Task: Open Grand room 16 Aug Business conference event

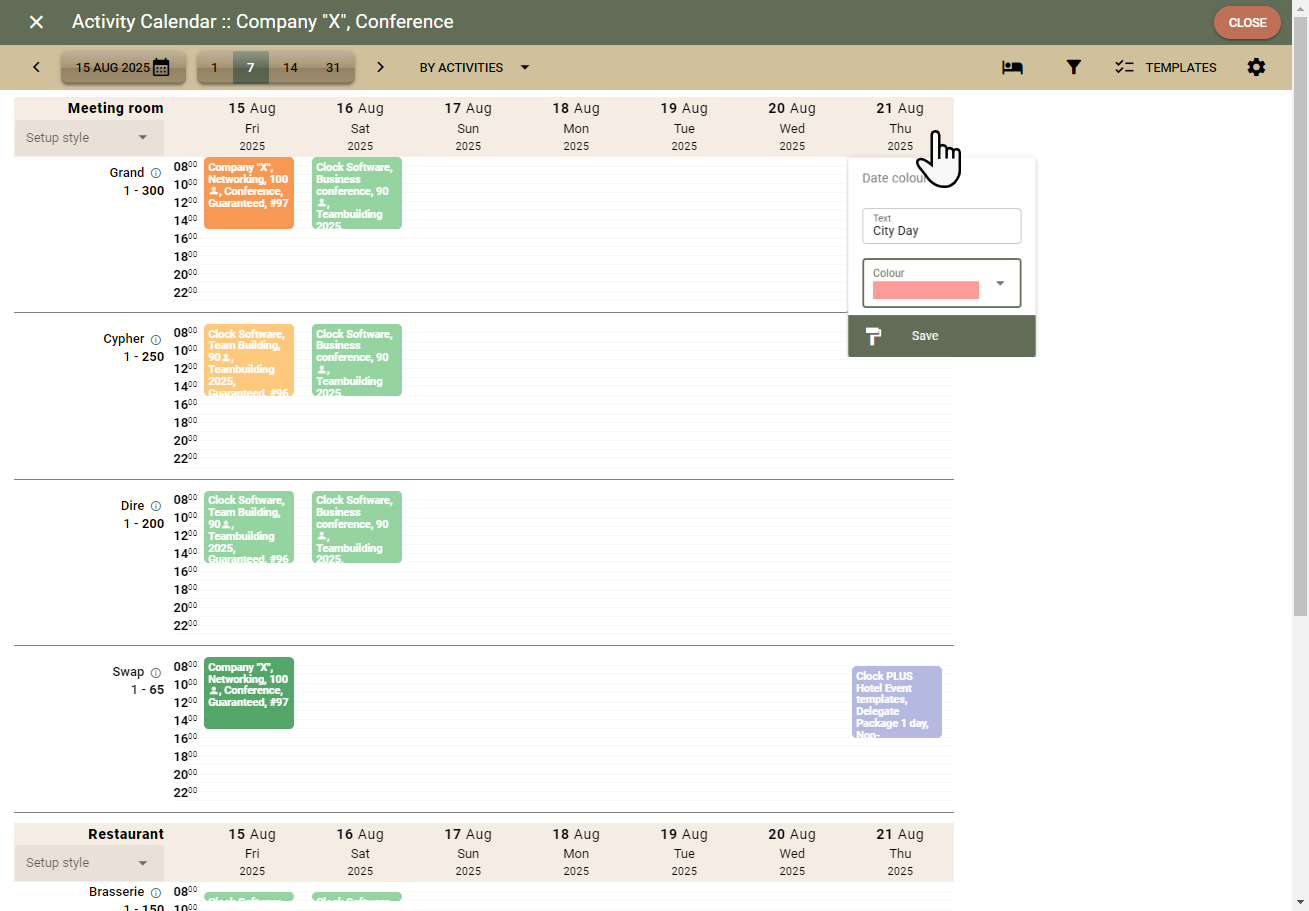Action: pyautogui.click(x=357, y=193)
